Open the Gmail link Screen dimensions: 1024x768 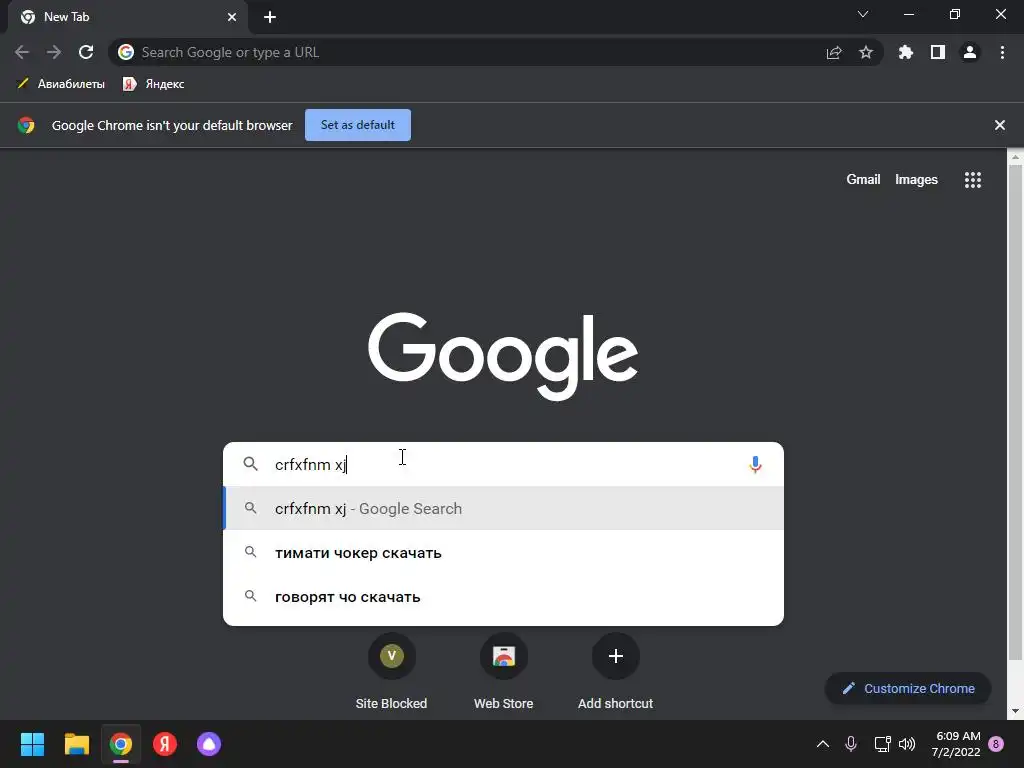[x=863, y=180]
